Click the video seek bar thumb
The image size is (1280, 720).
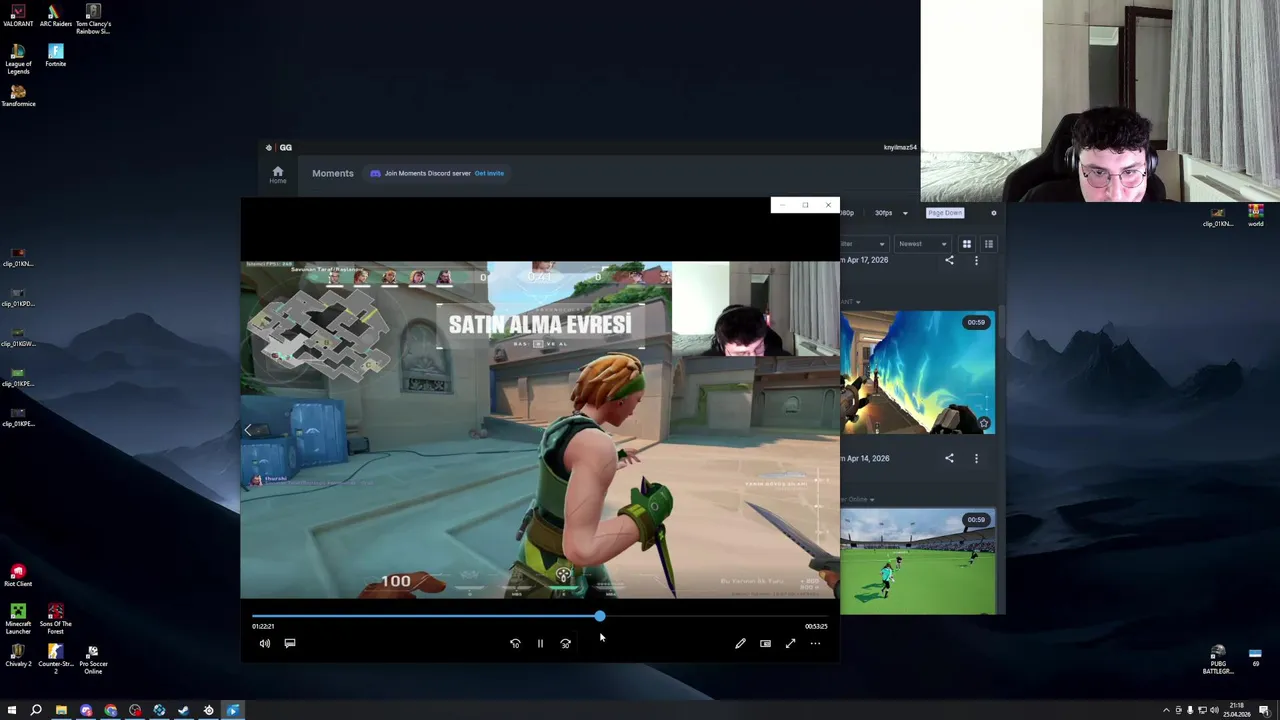[x=599, y=616]
